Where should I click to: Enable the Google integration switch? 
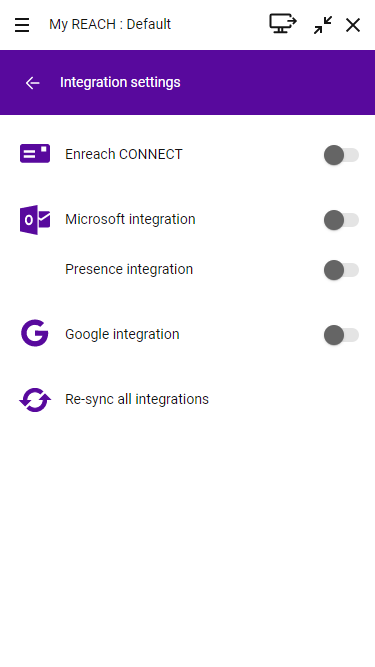pyautogui.click(x=341, y=335)
